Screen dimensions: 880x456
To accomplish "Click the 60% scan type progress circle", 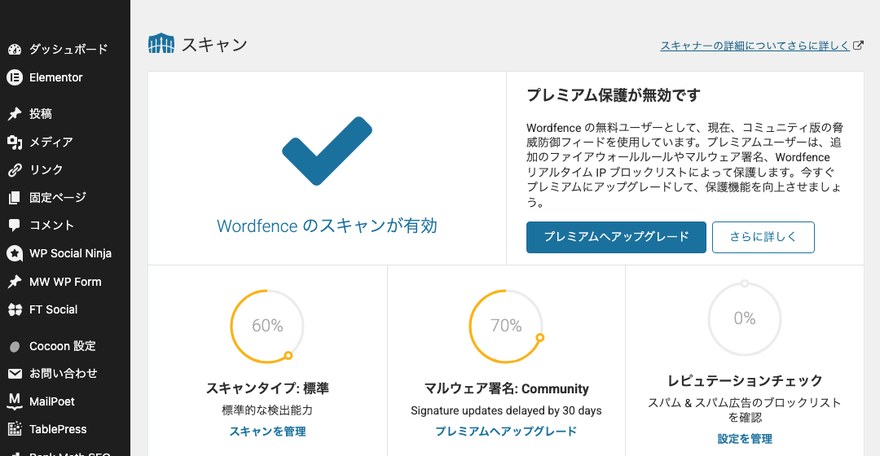I will click(x=267, y=326).
